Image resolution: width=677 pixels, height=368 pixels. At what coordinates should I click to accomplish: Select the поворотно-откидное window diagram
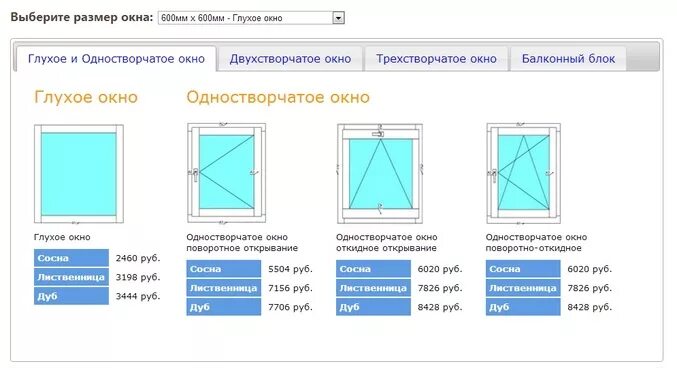pyautogui.click(x=523, y=173)
